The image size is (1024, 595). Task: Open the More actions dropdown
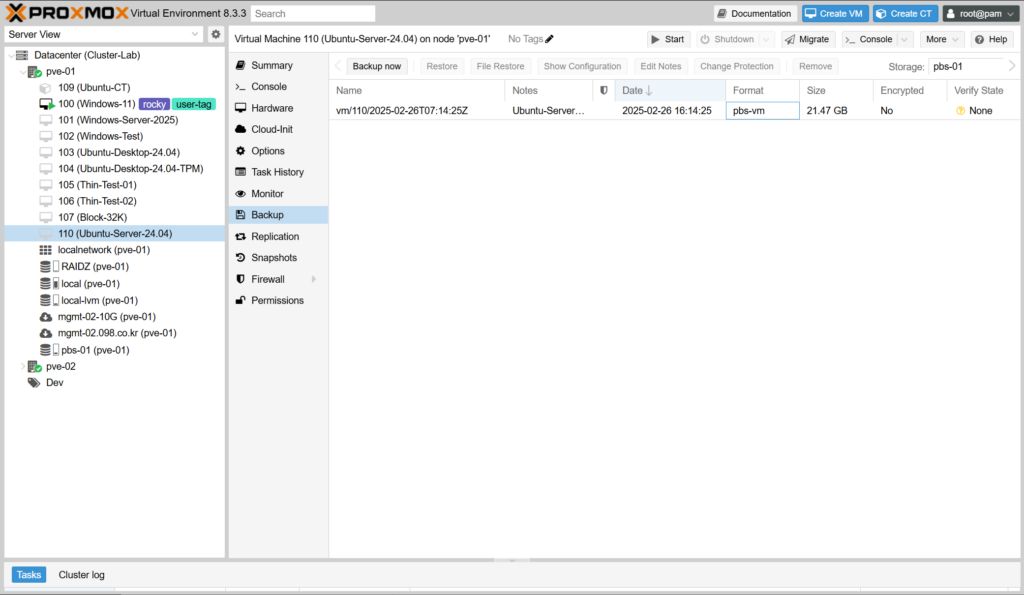(943, 39)
